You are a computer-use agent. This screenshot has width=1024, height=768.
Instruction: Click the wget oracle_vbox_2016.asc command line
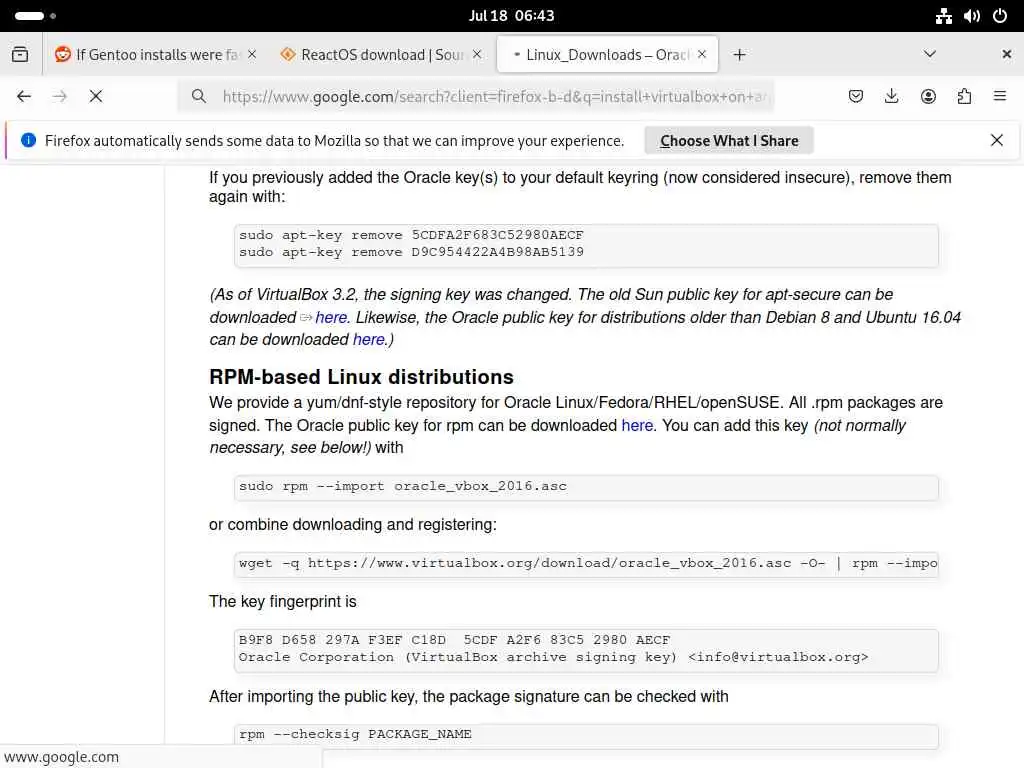(x=588, y=563)
